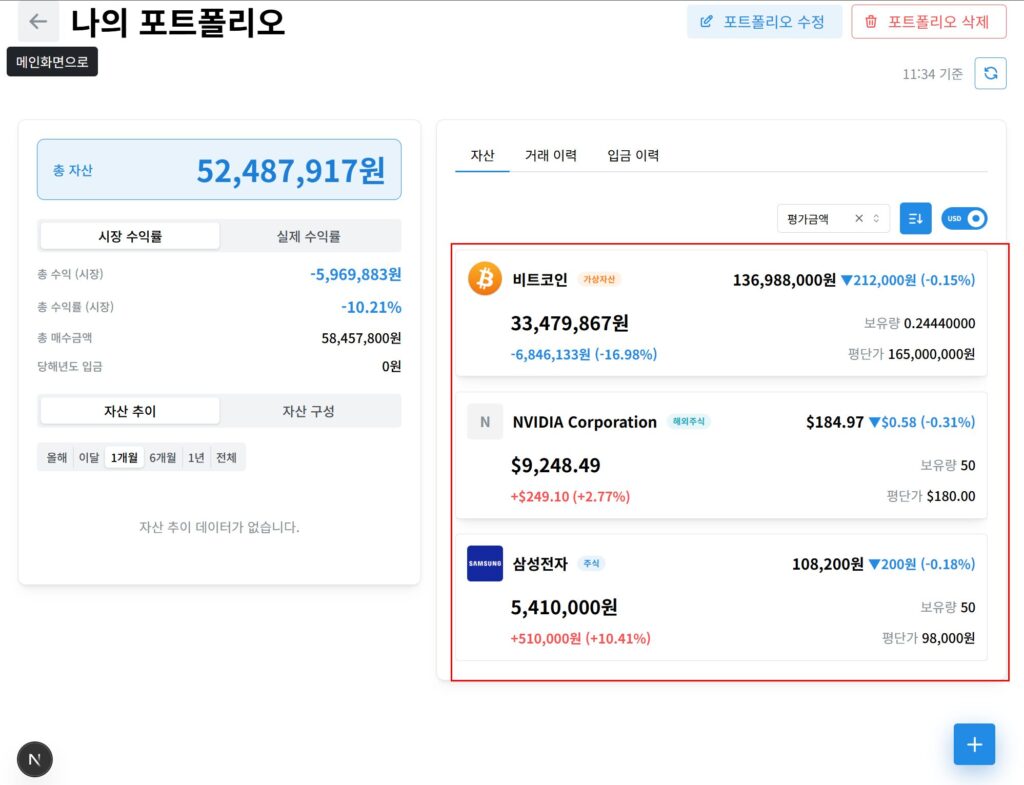Click the Bitcoin logo icon
The width and height of the screenshot is (1024, 785).
(x=485, y=279)
